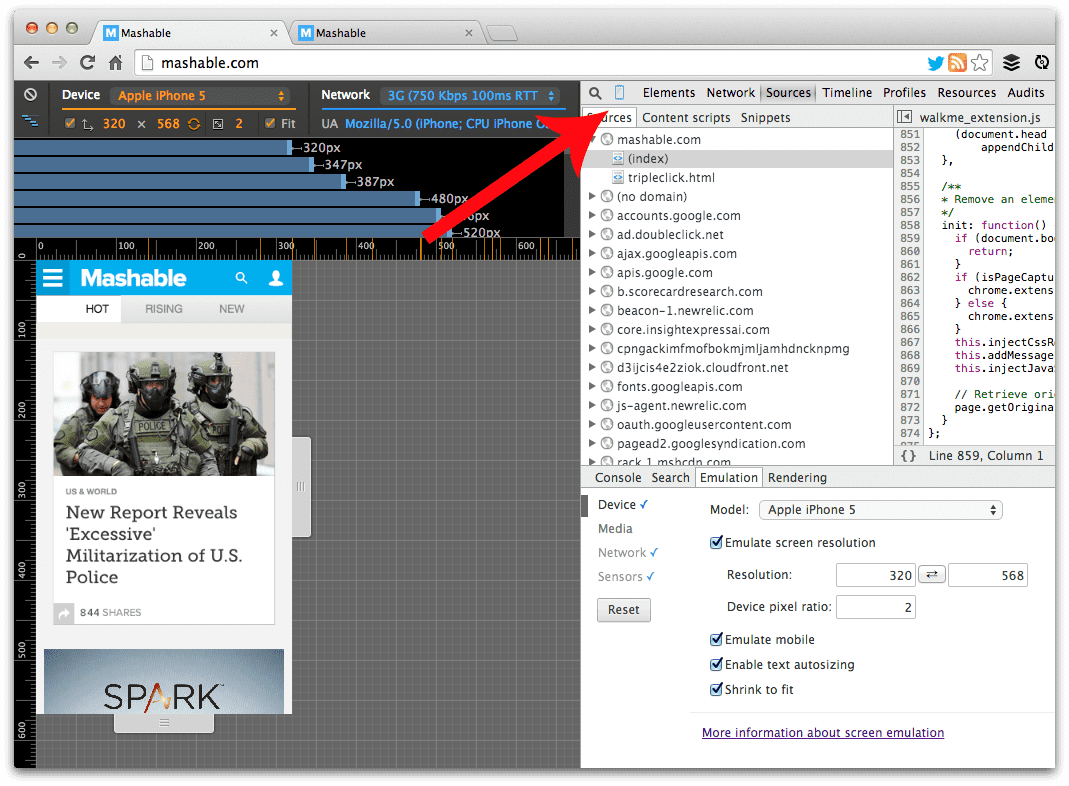
Task: Open the RISING tab on Mashable
Action: tap(164, 309)
